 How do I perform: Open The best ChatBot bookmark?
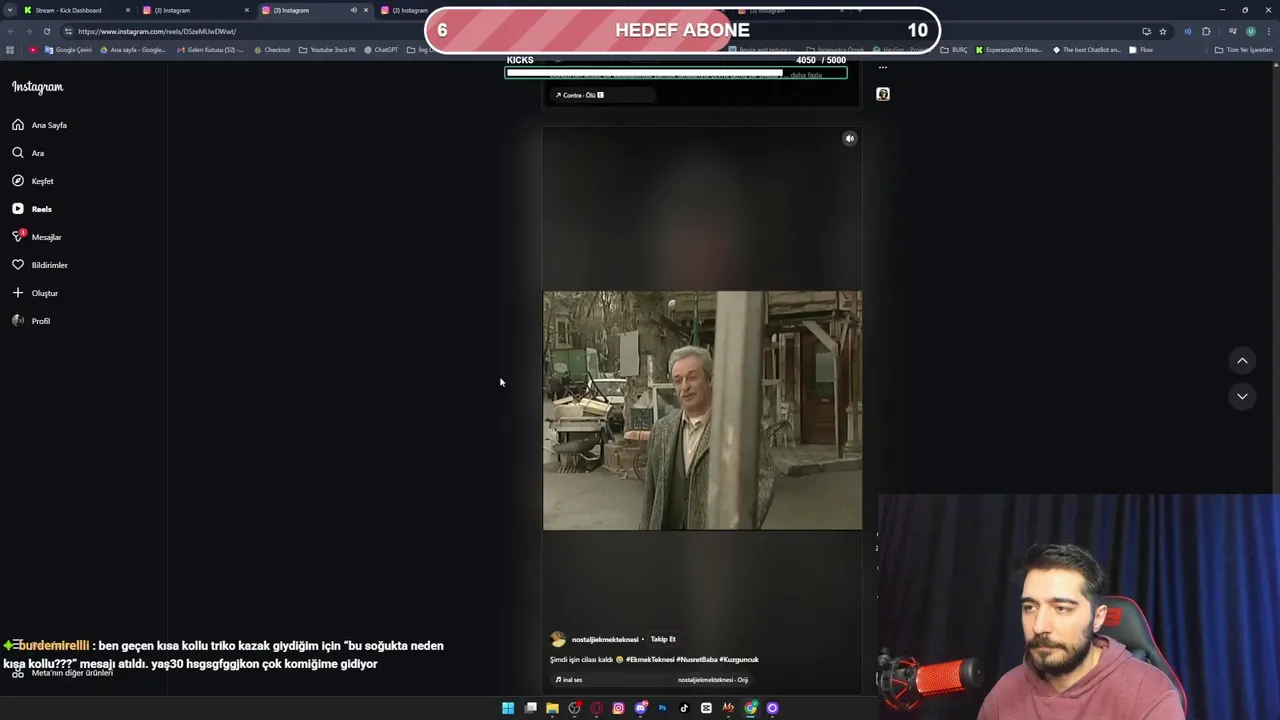[1087, 50]
